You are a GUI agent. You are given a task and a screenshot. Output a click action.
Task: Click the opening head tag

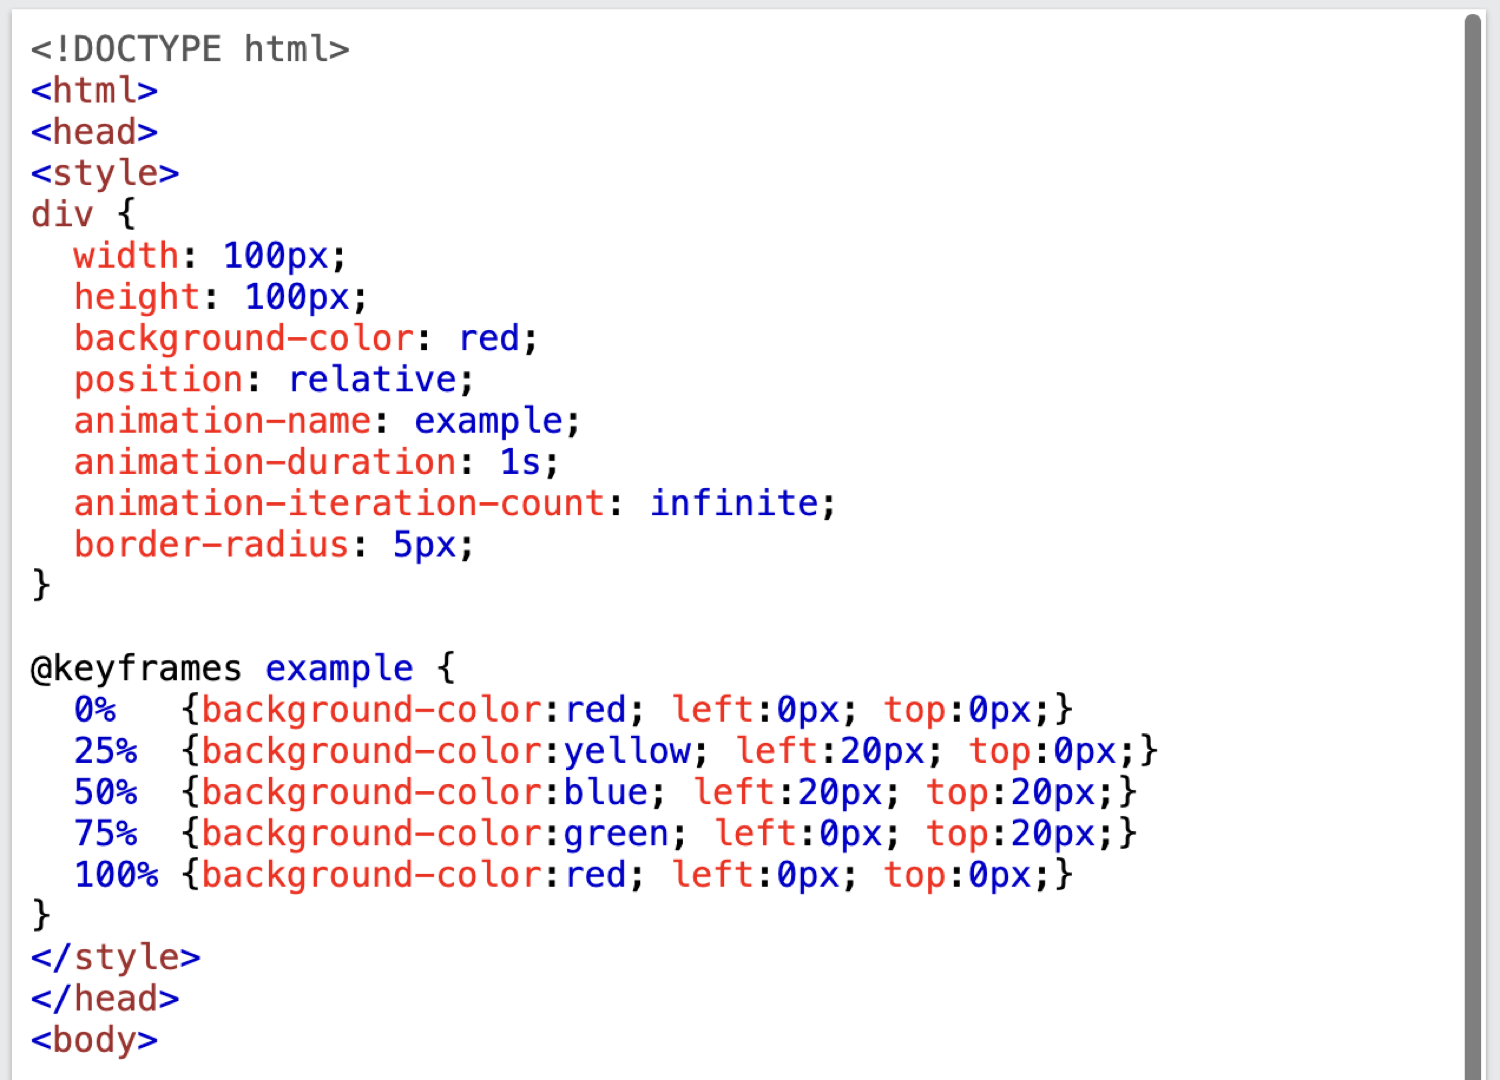94,132
